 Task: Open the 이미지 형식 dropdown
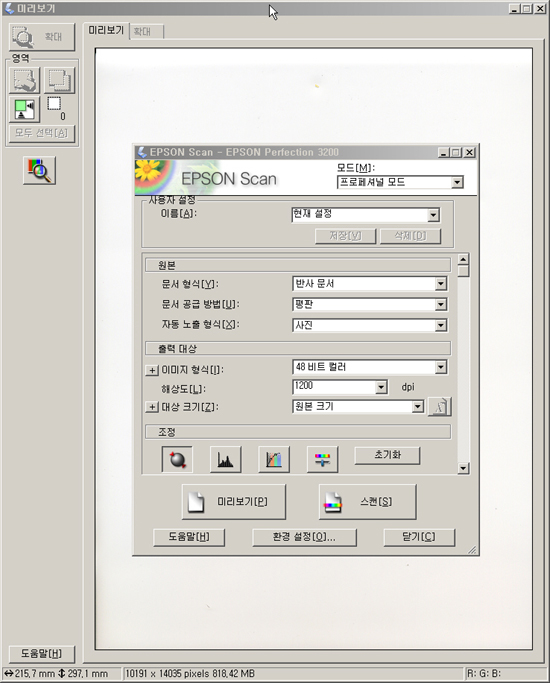click(x=370, y=367)
